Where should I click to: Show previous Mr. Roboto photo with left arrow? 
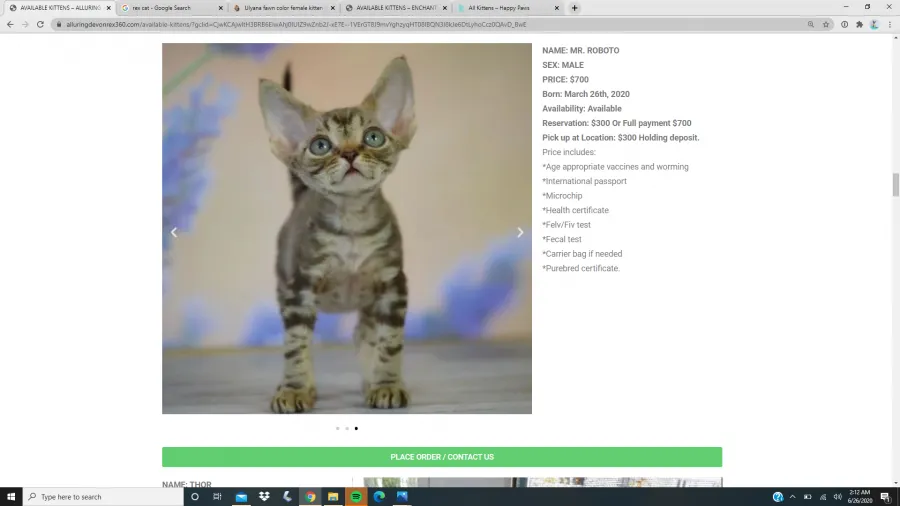pos(174,232)
